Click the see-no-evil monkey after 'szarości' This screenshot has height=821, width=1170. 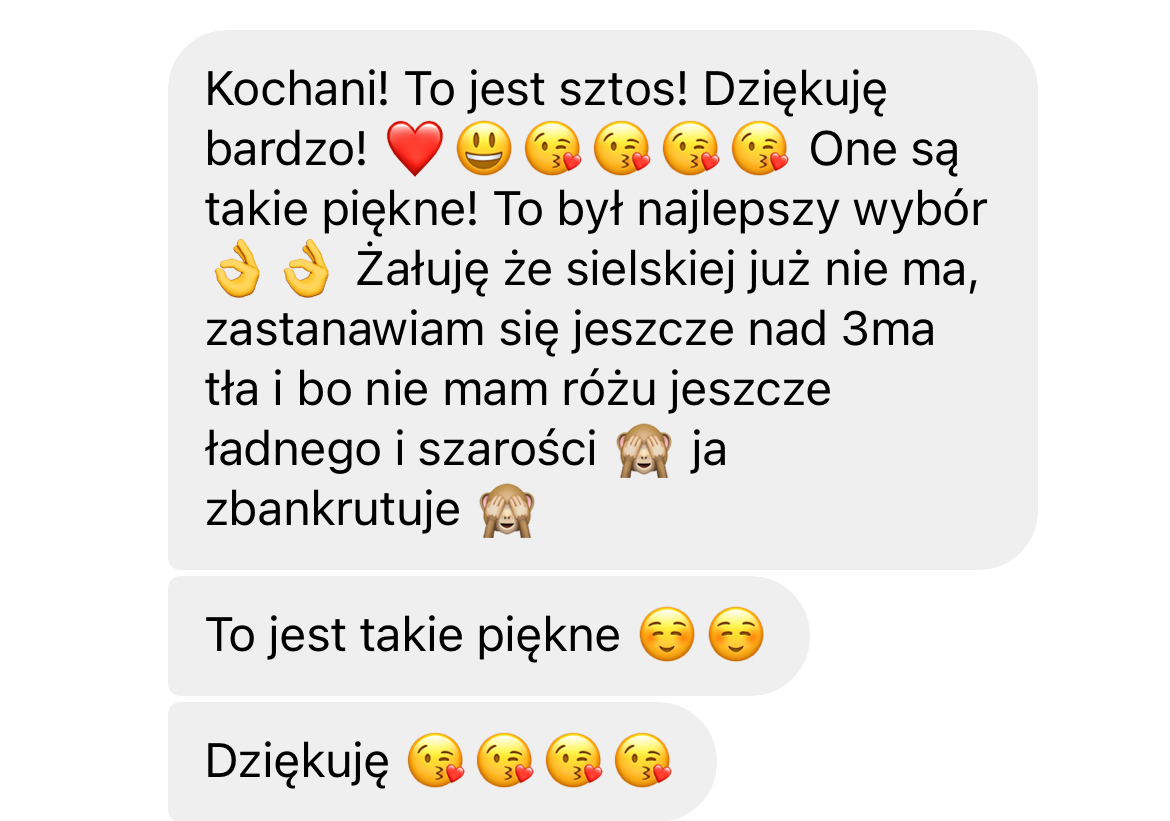coord(644,451)
